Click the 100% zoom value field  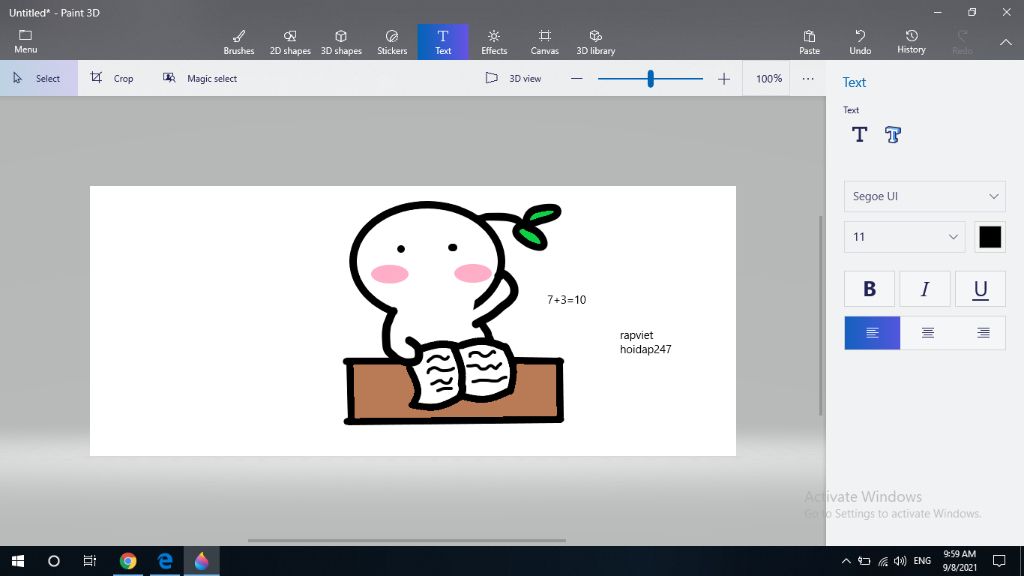769,78
